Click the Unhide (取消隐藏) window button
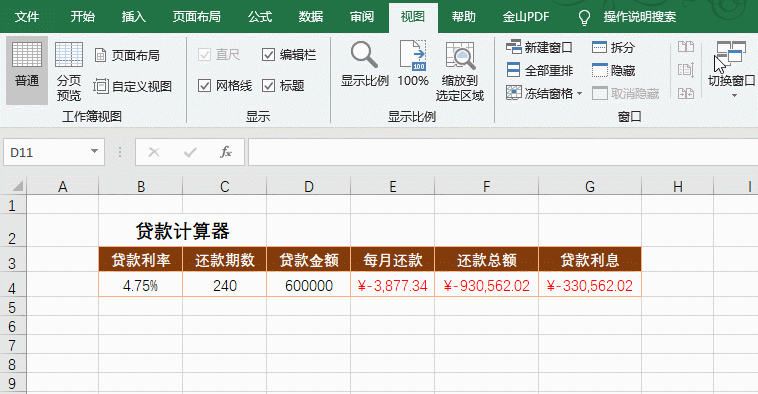Screen dimensions: 758x394 coord(626,93)
